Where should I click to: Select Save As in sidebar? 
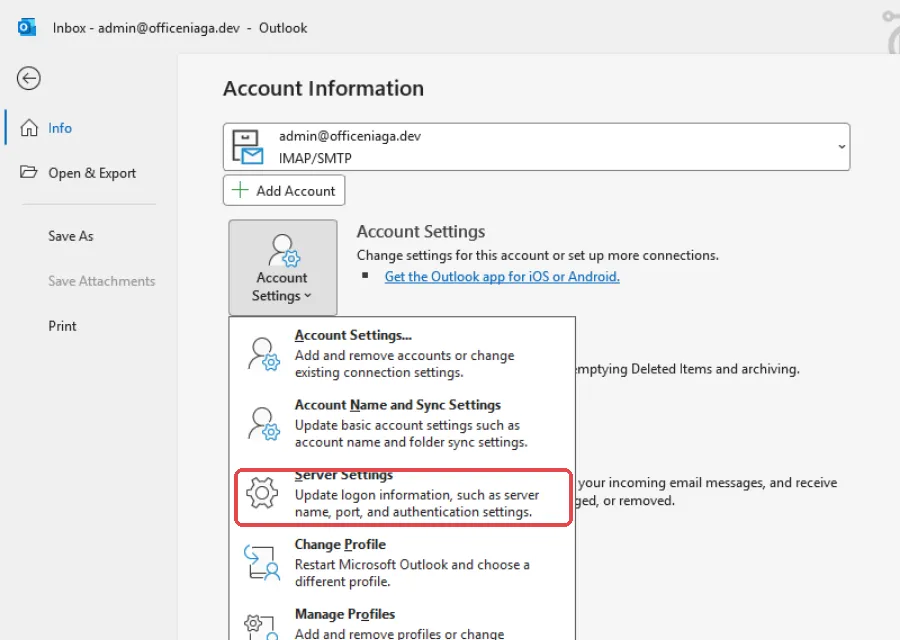(71, 236)
